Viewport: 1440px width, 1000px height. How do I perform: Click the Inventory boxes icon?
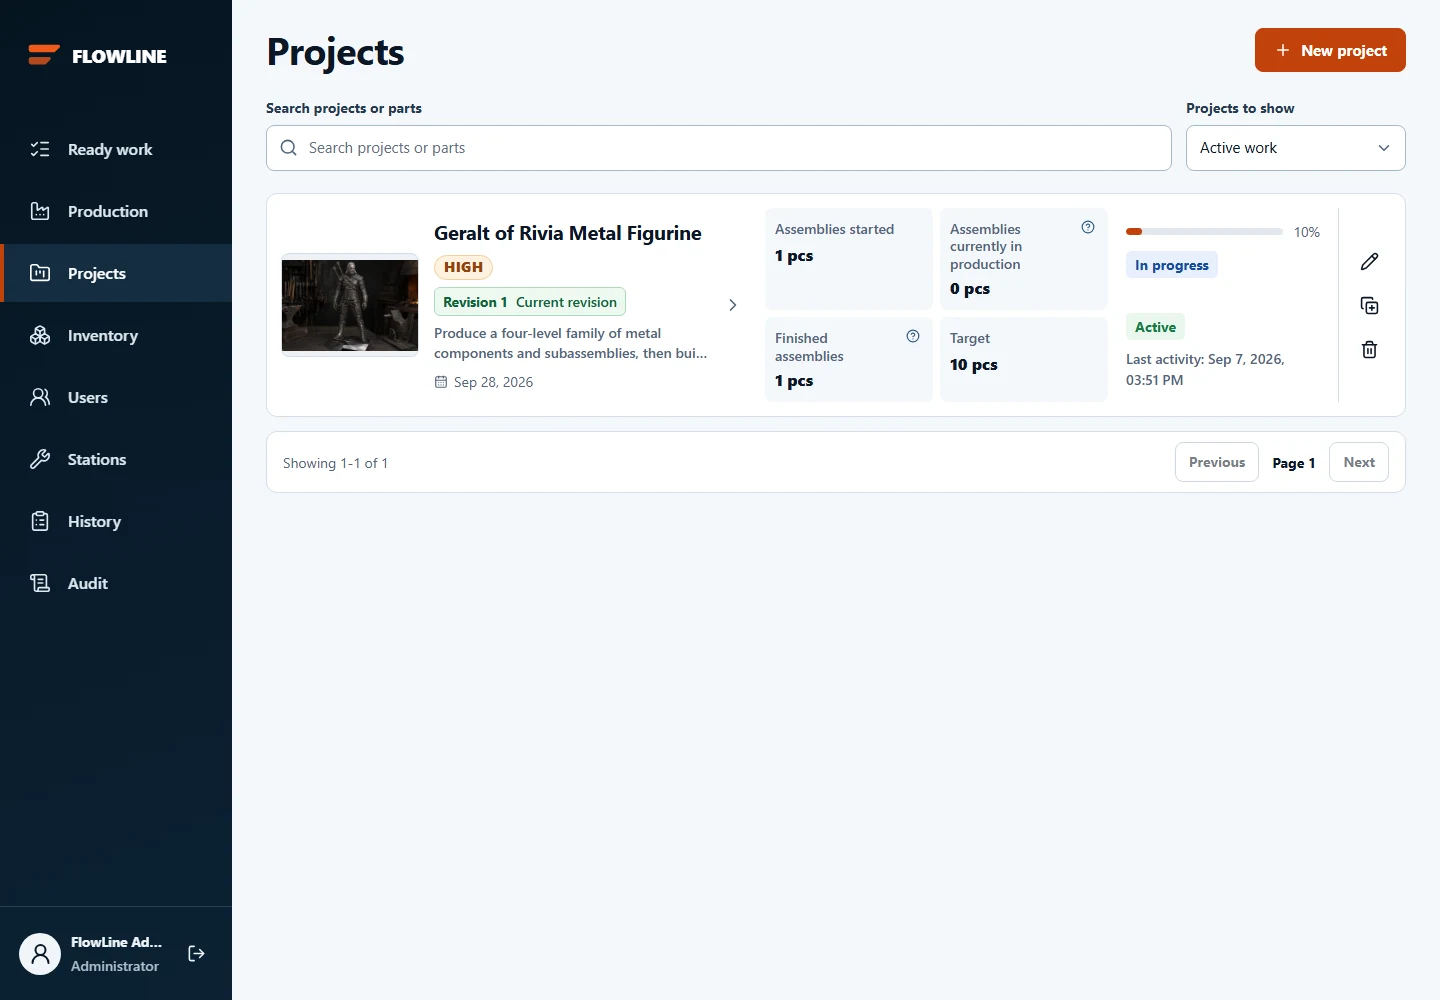click(40, 335)
